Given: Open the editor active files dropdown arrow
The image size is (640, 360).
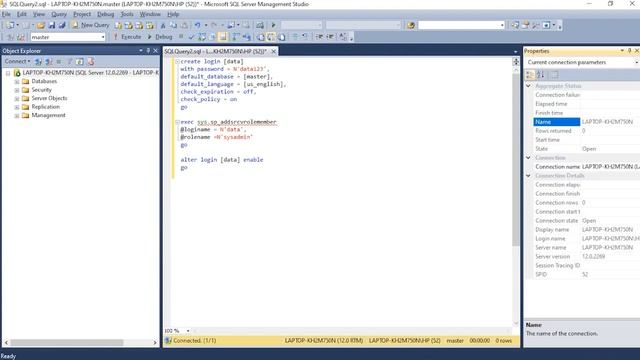Looking at the screenshot, I should (x=516, y=51).
